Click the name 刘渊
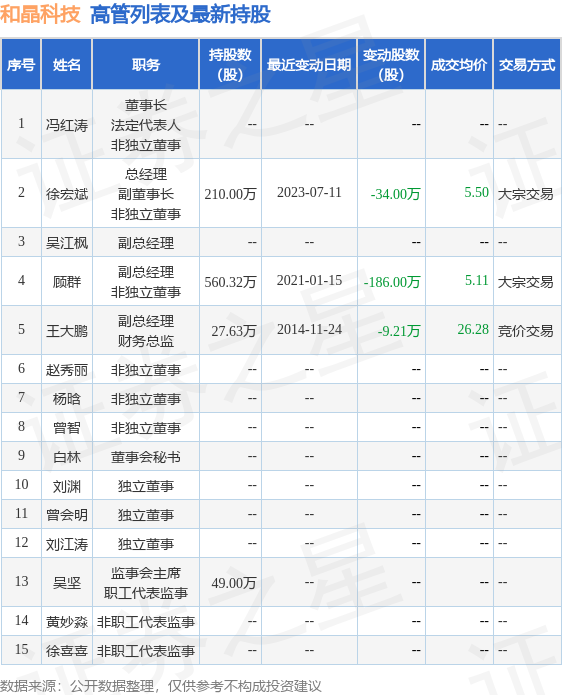 [67, 486]
